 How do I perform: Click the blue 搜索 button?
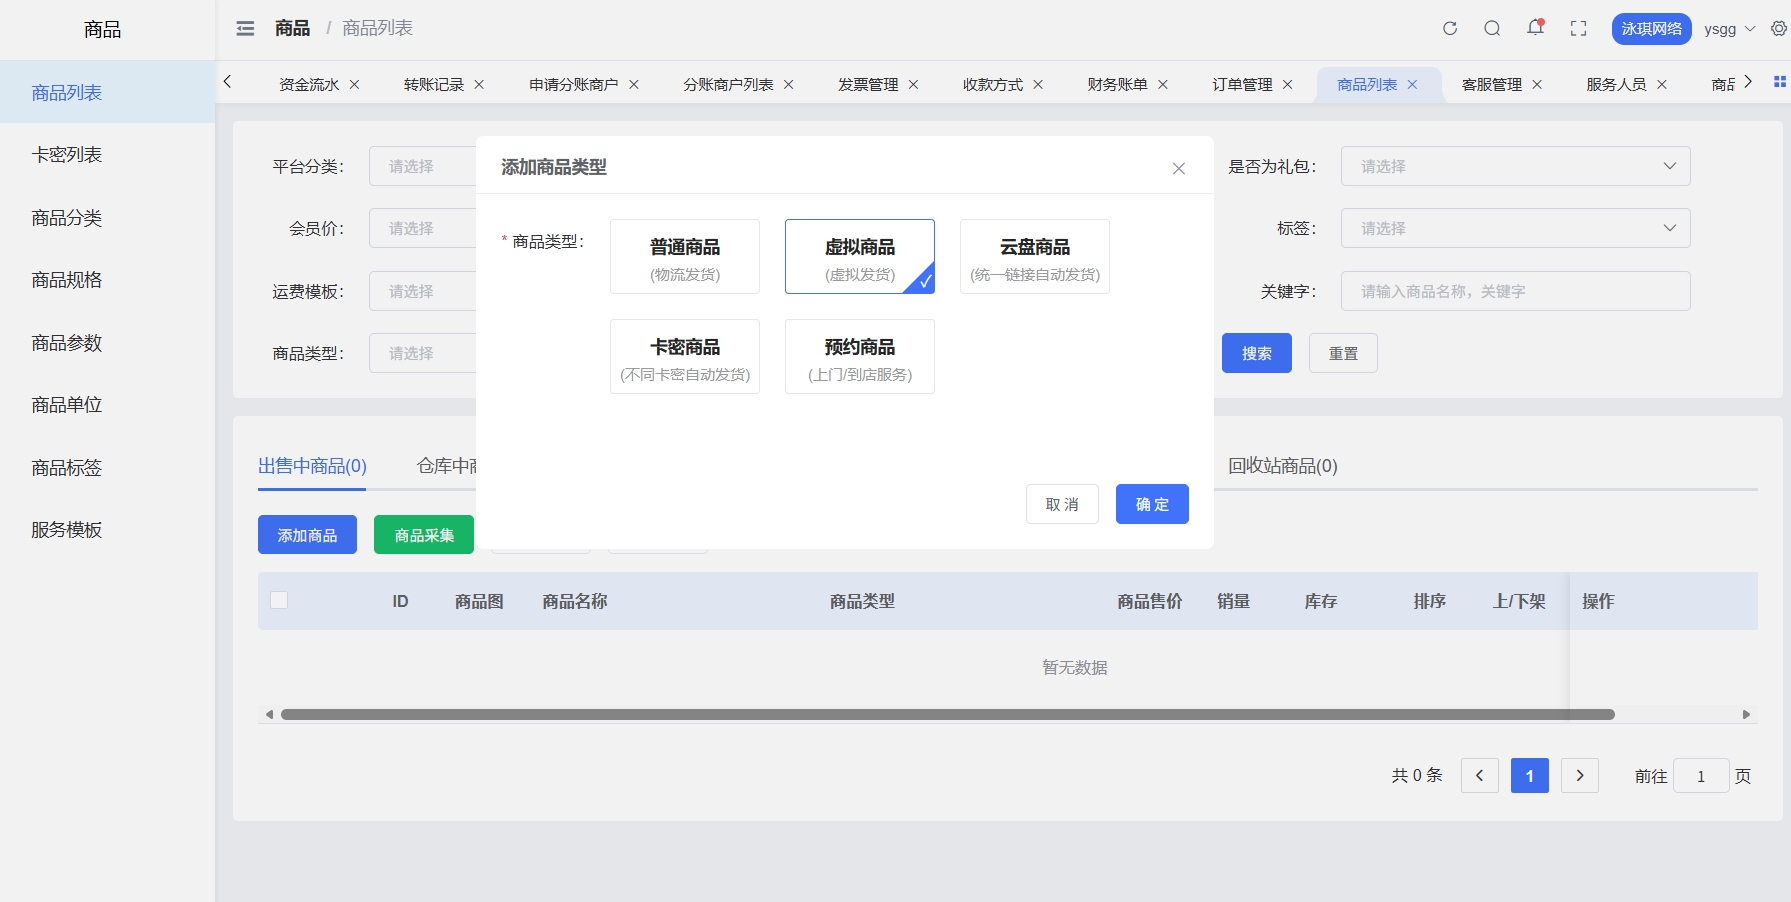click(1256, 353)
